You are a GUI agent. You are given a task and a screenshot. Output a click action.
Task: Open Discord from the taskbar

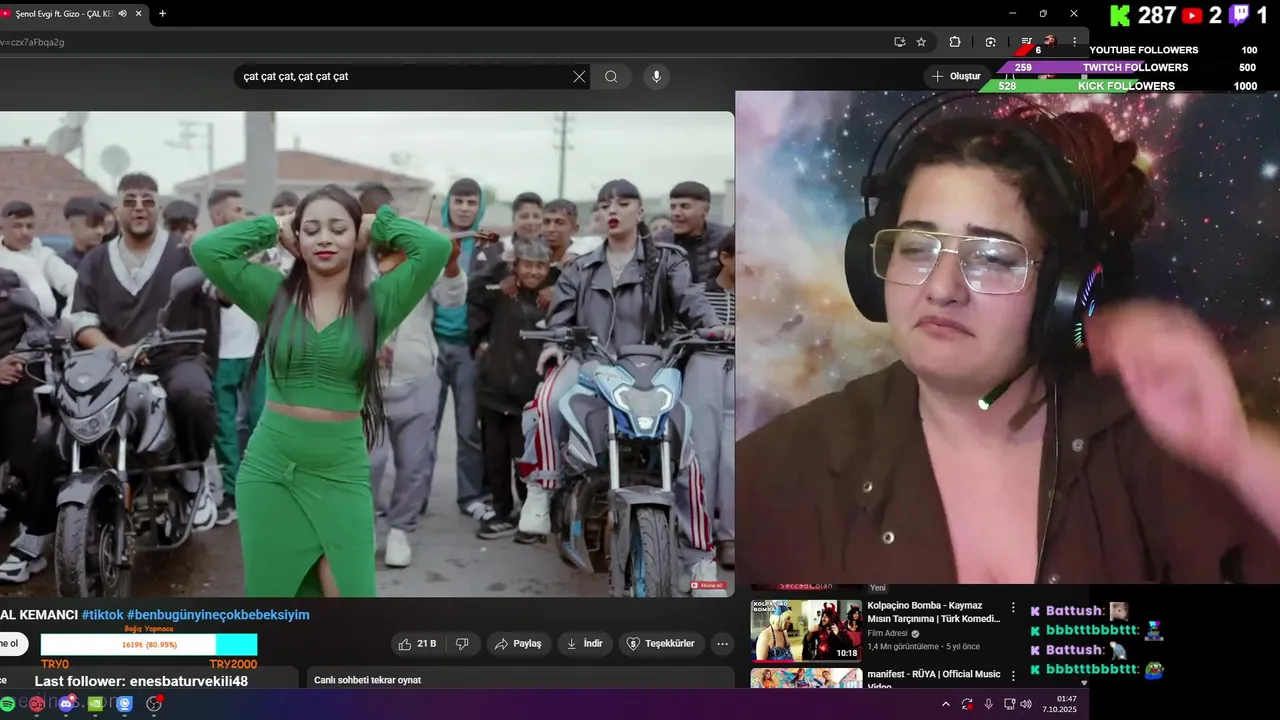pos(66,704)
